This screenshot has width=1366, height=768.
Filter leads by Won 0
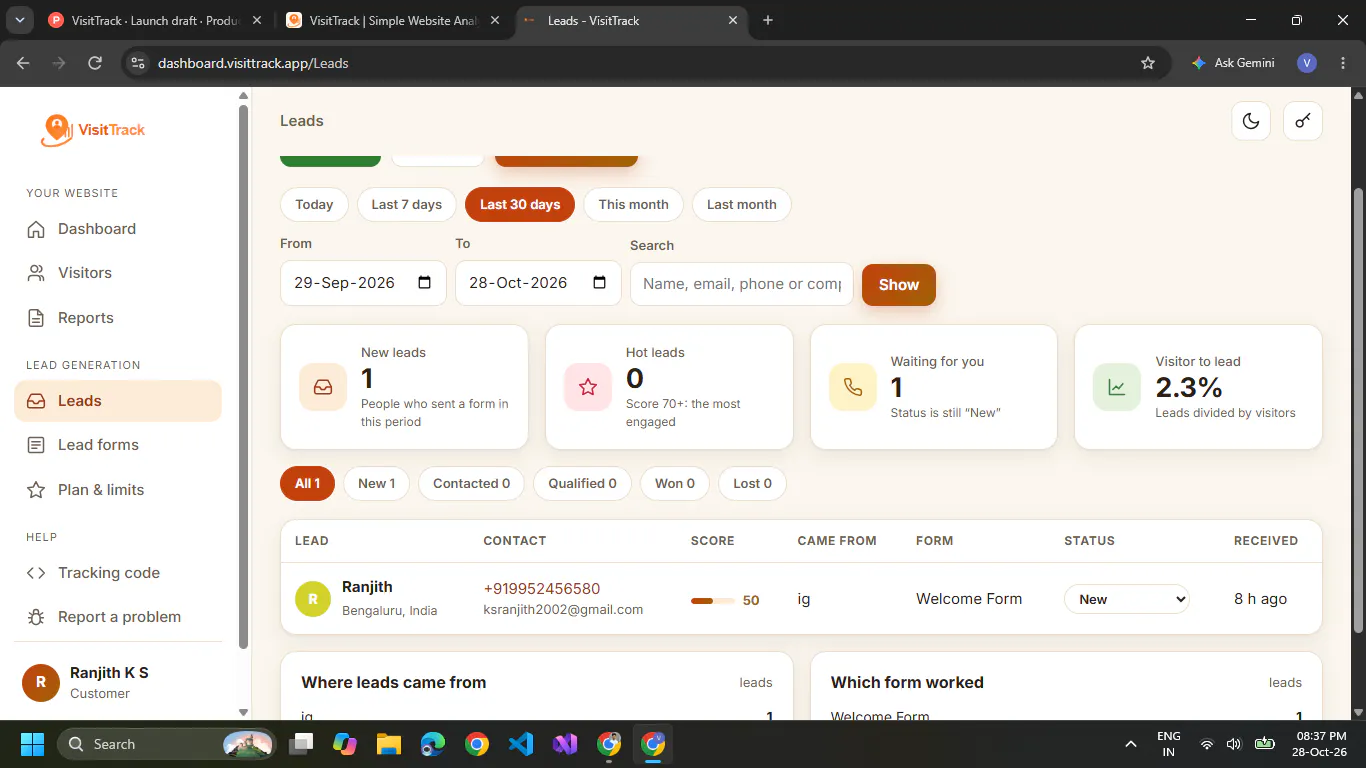click(675, 483)
